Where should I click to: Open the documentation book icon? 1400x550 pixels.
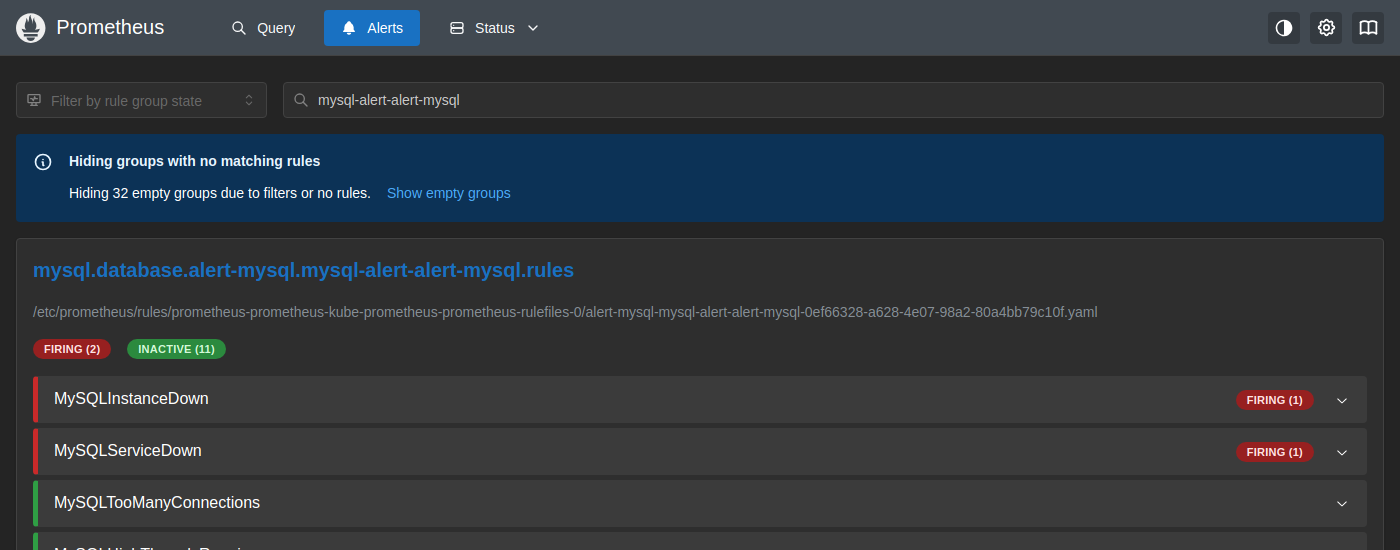(1368, 28)
